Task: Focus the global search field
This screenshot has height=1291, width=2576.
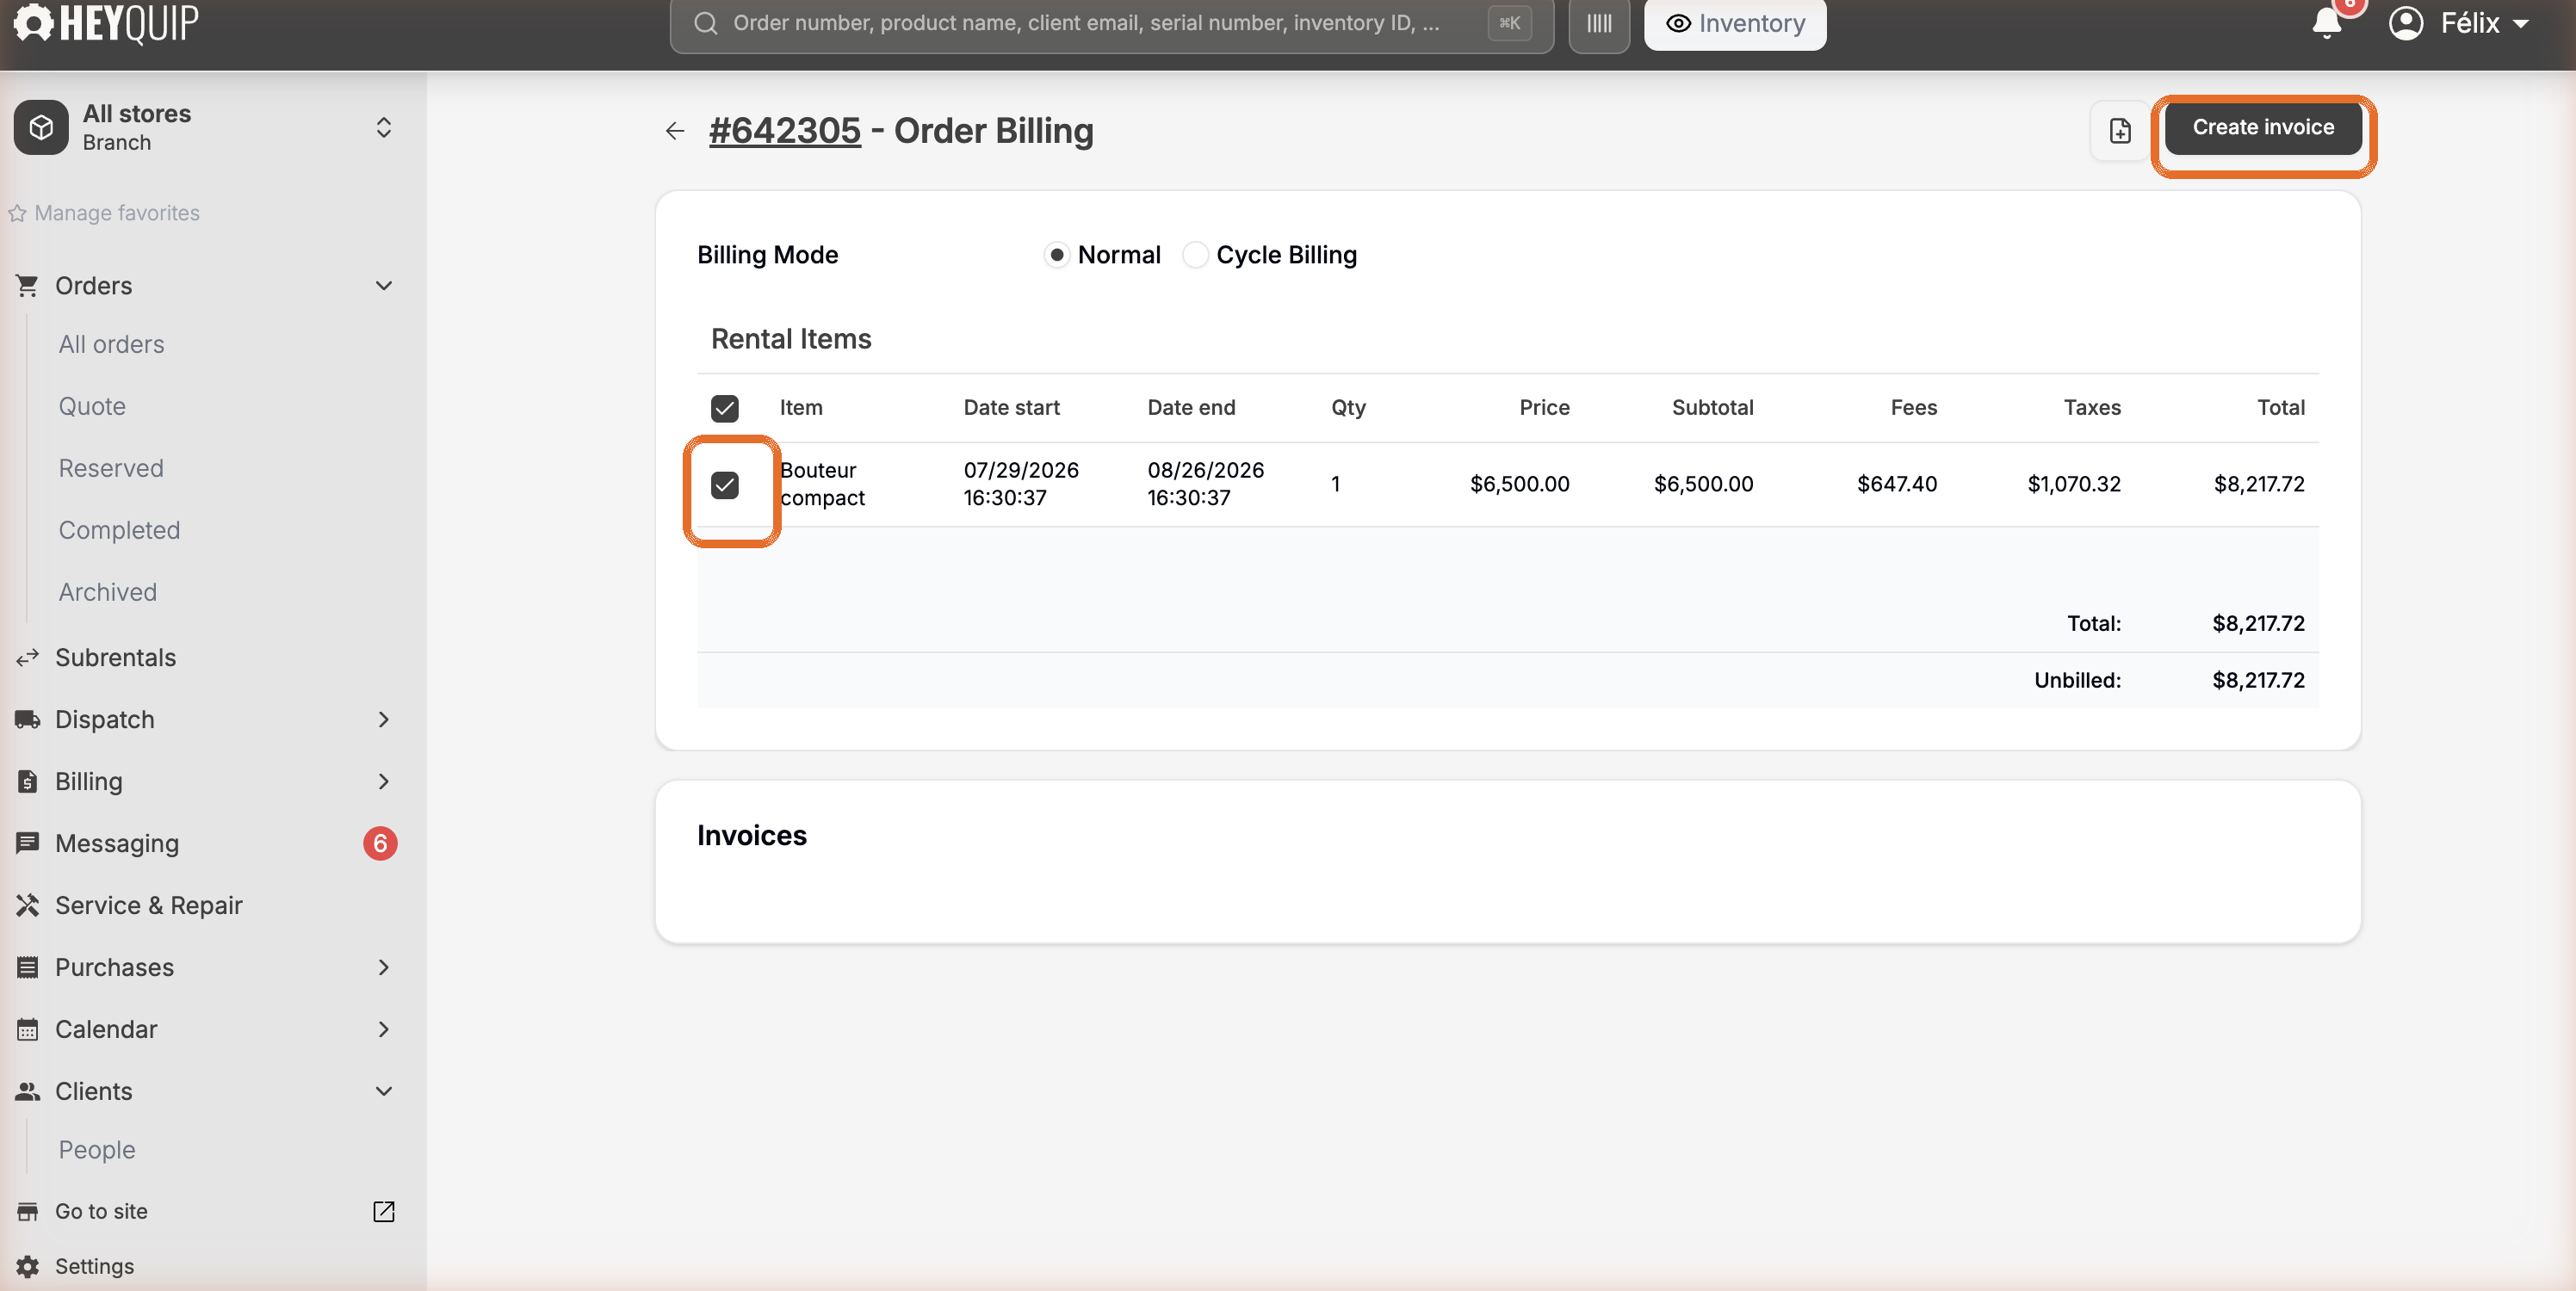Action: click(x=1111, y=24)
